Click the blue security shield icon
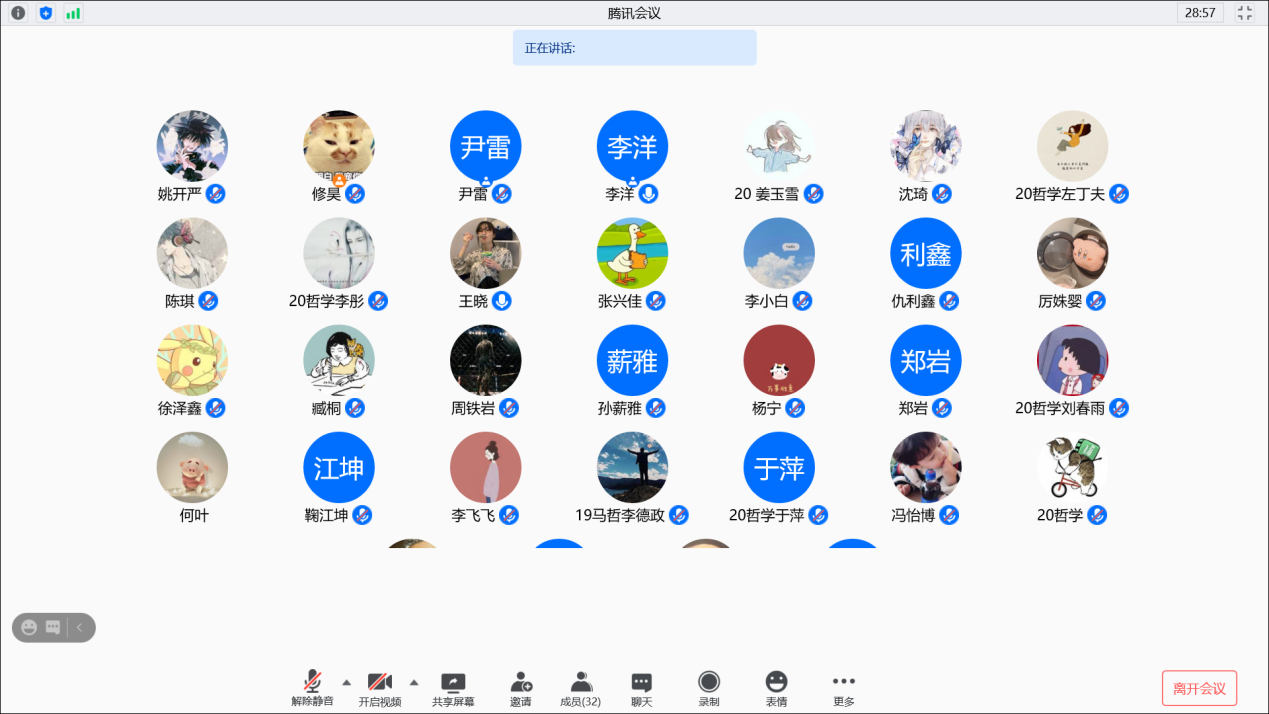 coord(45,13)
